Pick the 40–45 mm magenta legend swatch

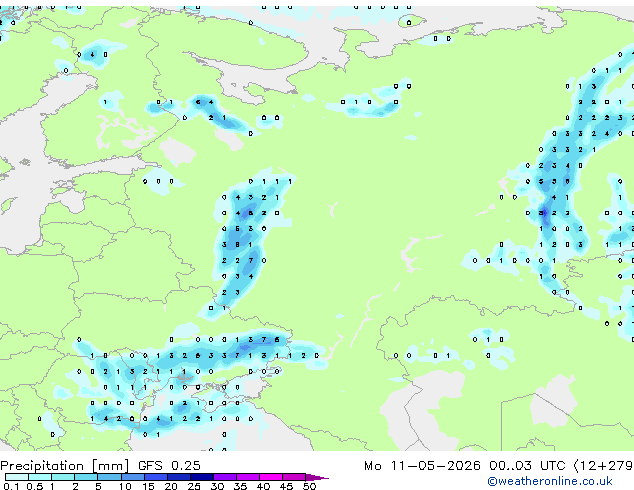pyautogui.click(x=271, y=477)
